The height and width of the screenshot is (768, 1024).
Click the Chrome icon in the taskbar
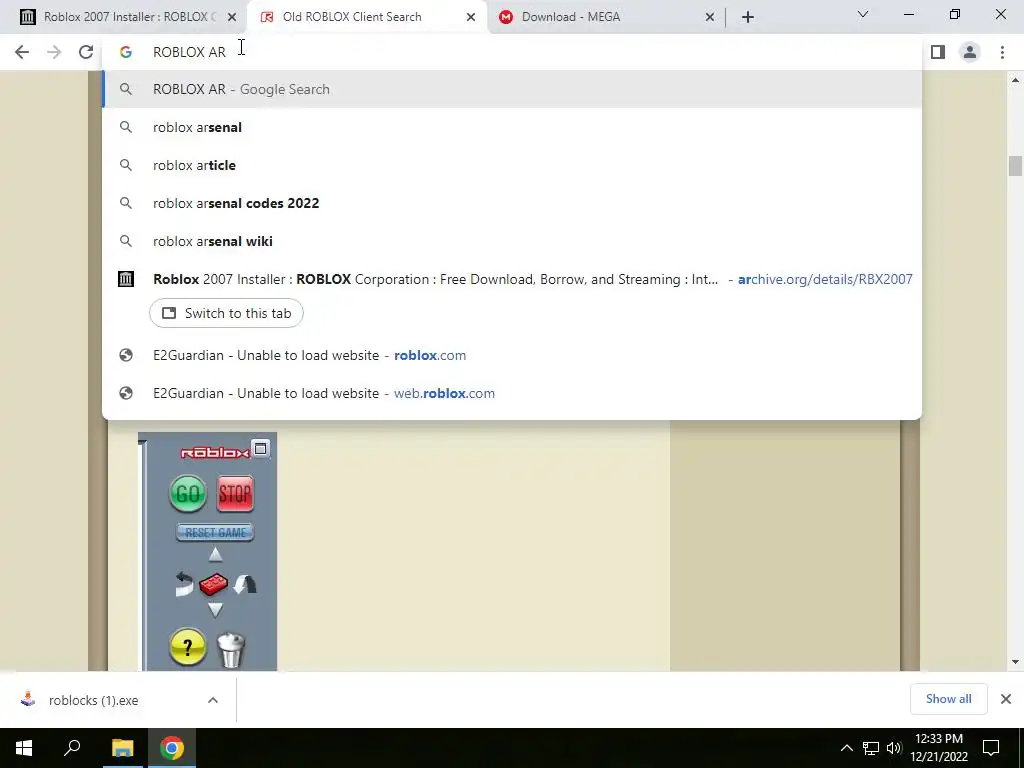[172, 748]
